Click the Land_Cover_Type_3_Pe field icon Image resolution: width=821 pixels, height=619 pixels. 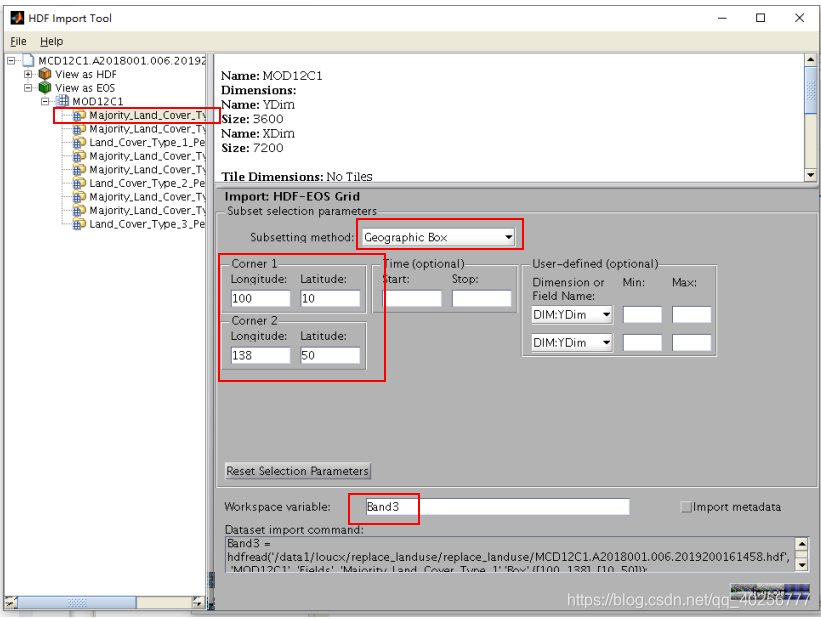point(79,224)
